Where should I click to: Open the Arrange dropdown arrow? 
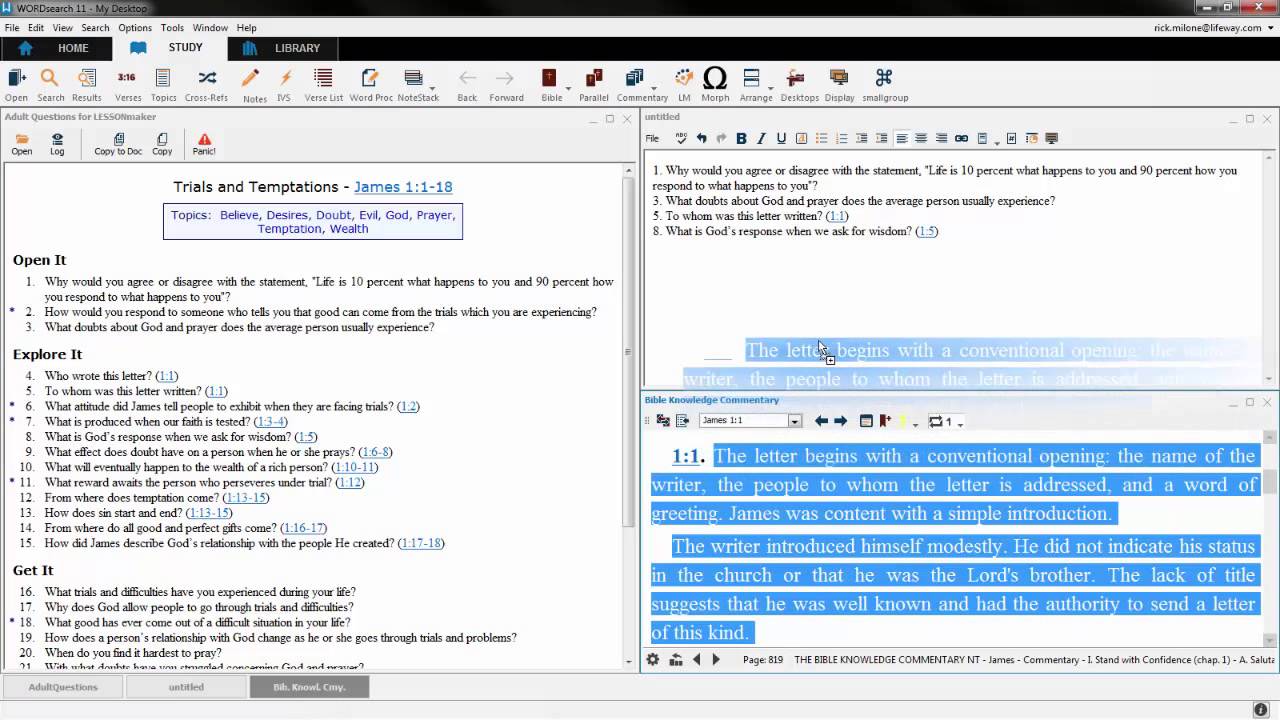[772, 88]
